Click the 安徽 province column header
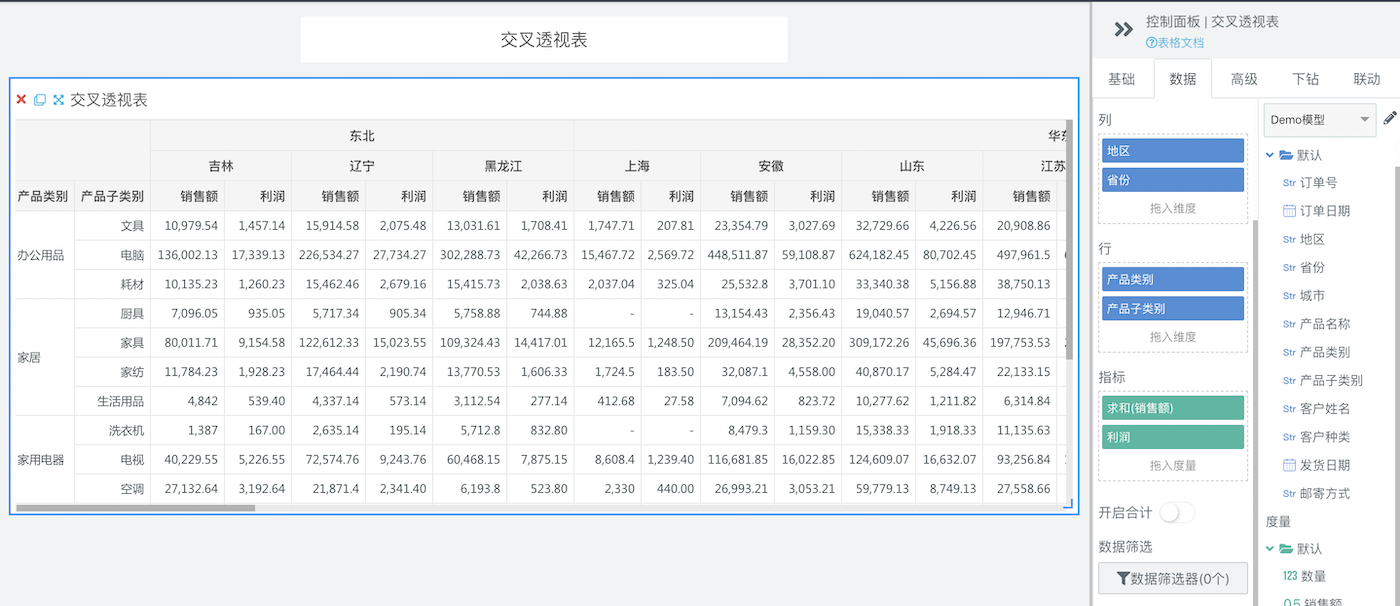The height and width of the screenshot is (606, 1400). point(771,166)
